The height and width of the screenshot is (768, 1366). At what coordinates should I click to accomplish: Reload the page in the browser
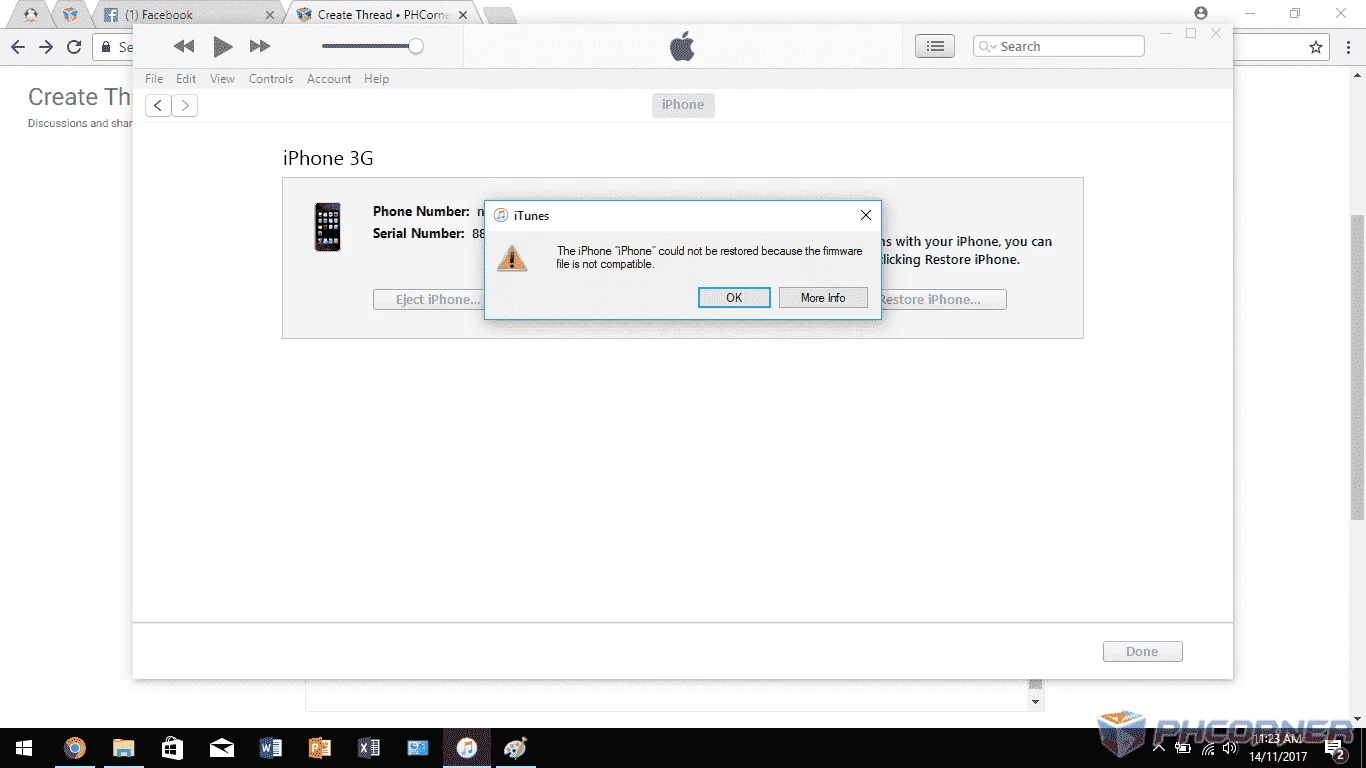[x=74, y=47]
